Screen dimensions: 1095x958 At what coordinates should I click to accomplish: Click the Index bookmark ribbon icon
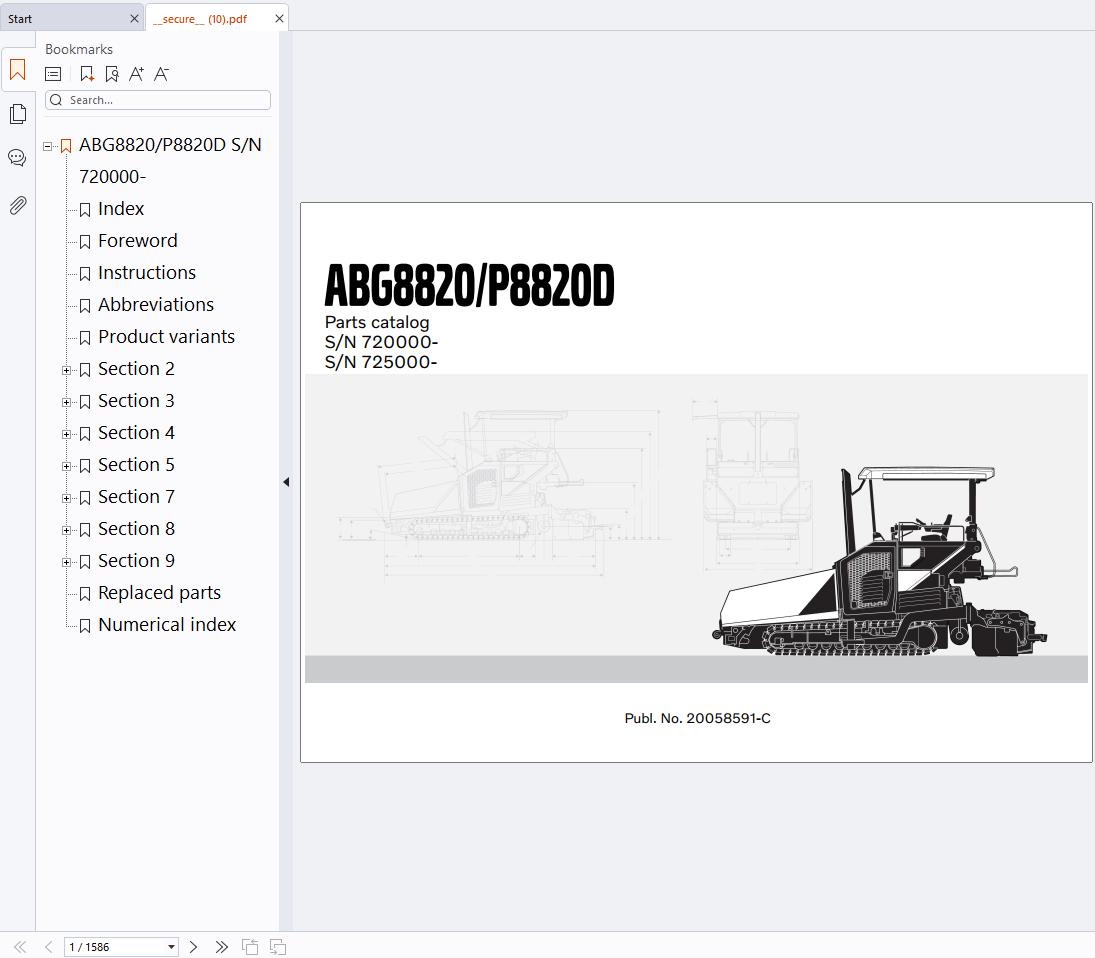pos(85,210)
